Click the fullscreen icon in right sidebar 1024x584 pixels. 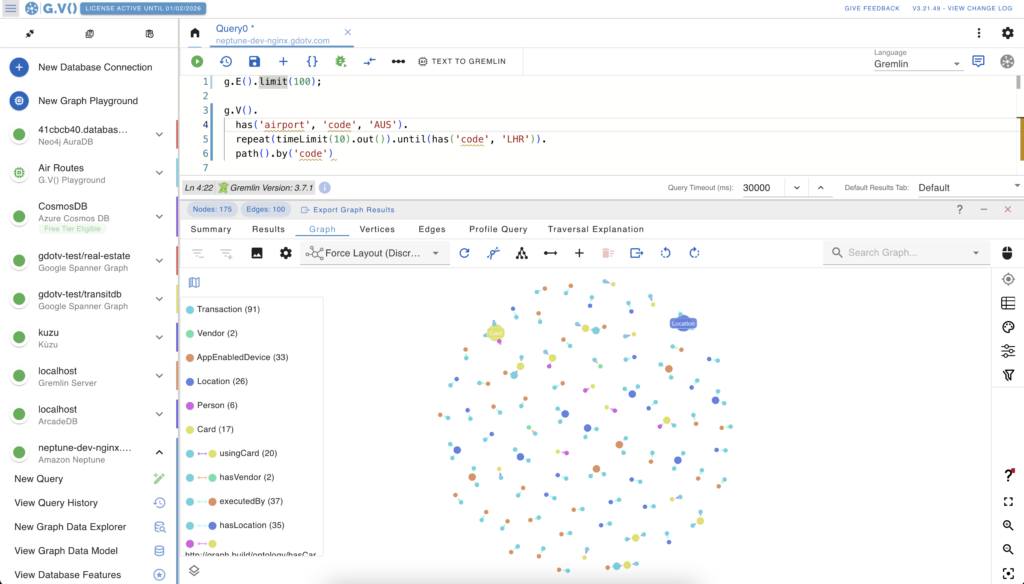click(1008, 502)
